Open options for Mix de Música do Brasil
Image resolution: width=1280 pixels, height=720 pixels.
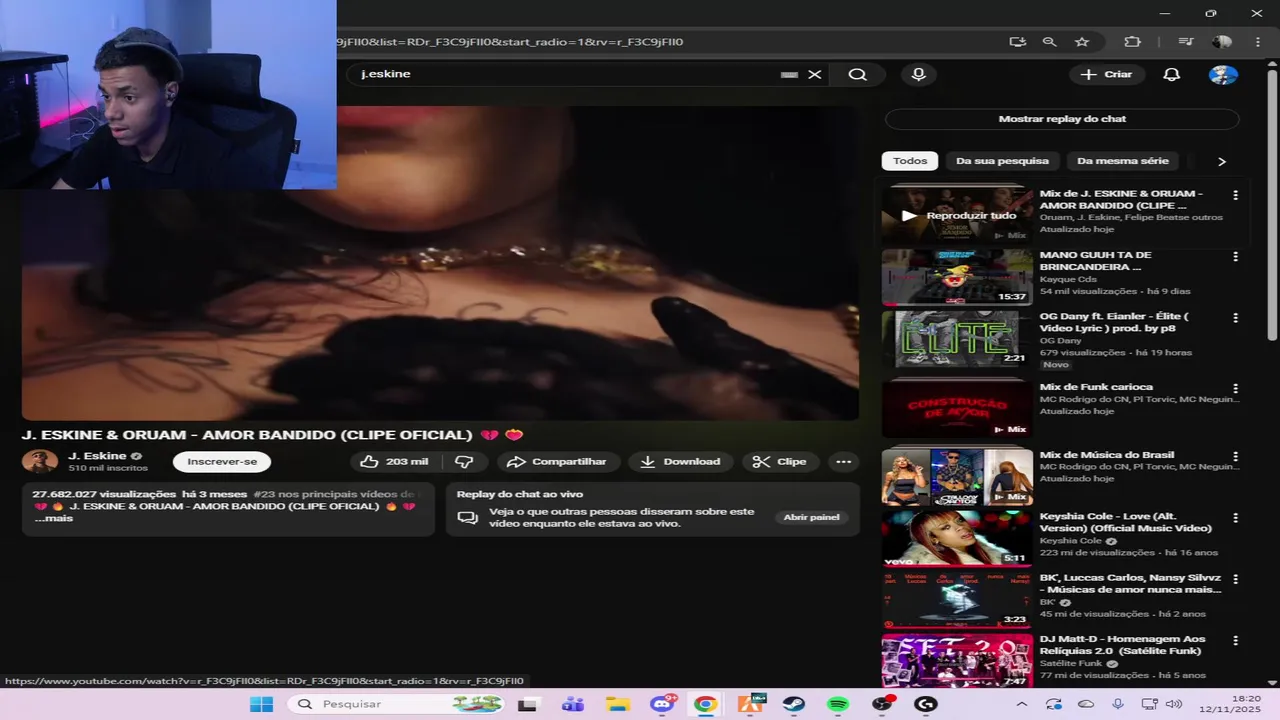click(1235, 456)
